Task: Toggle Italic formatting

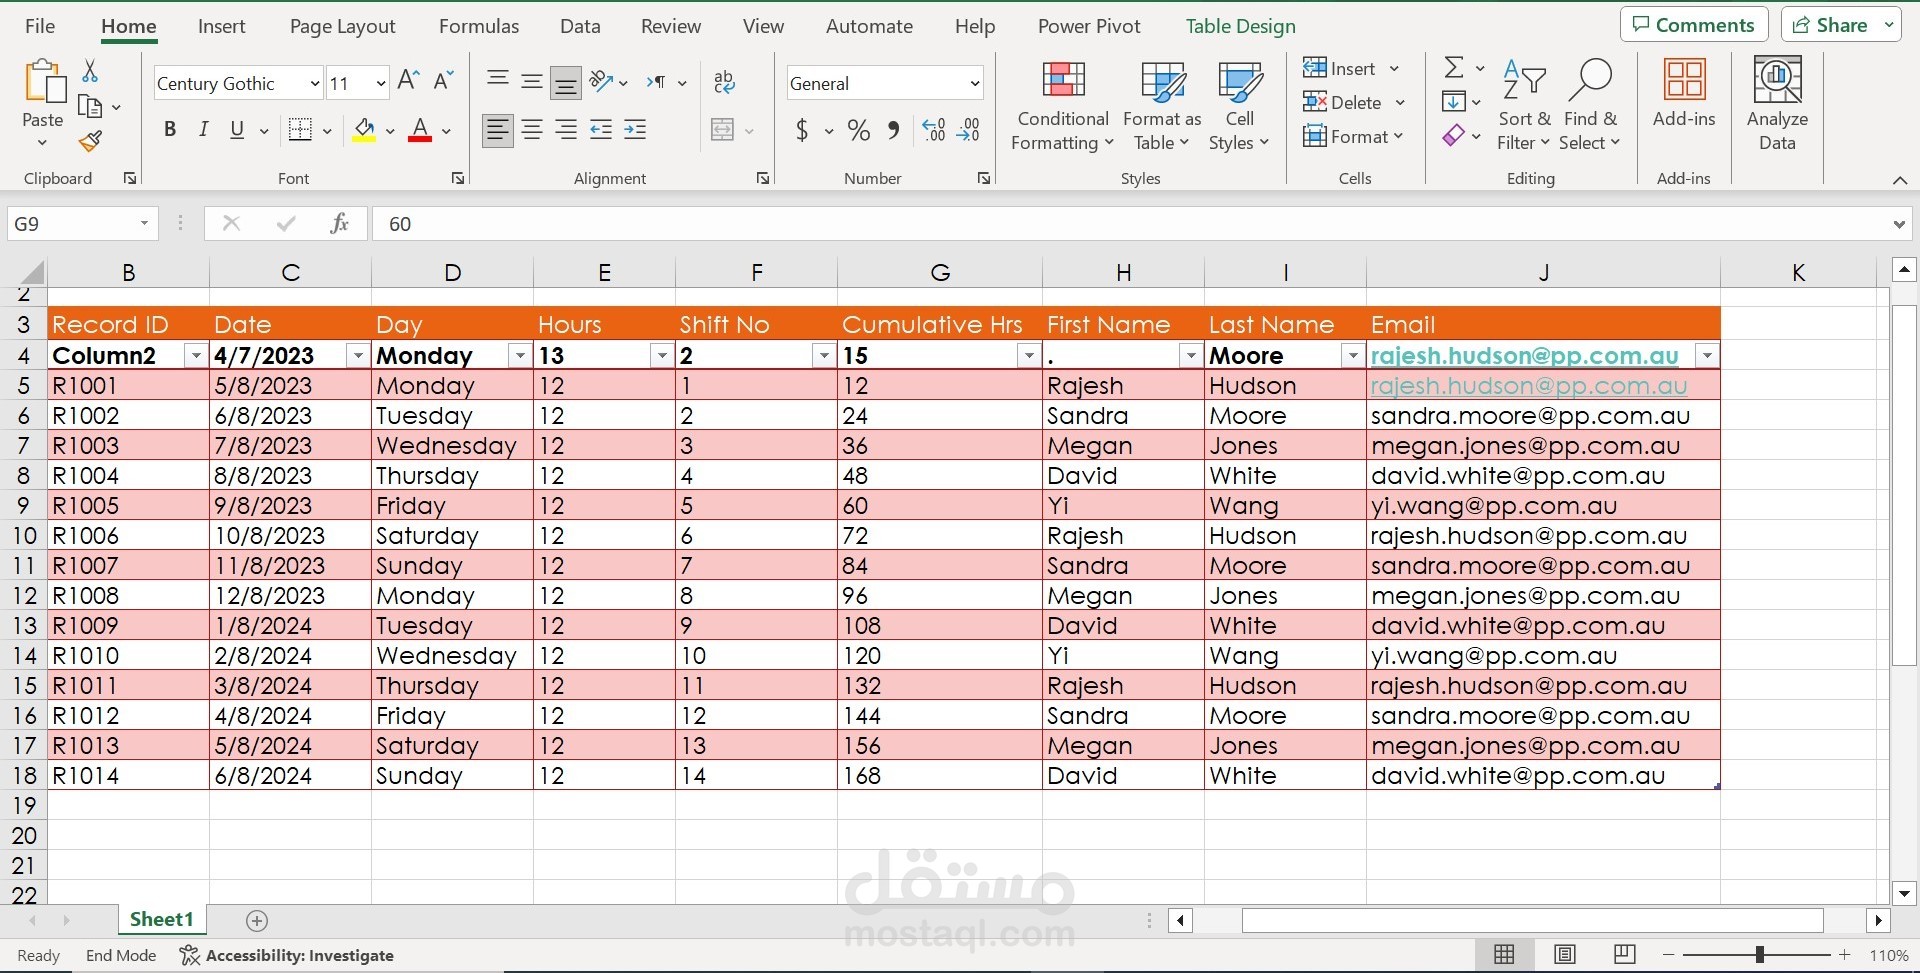Action: pyautogui.click(x=203, y=130)
